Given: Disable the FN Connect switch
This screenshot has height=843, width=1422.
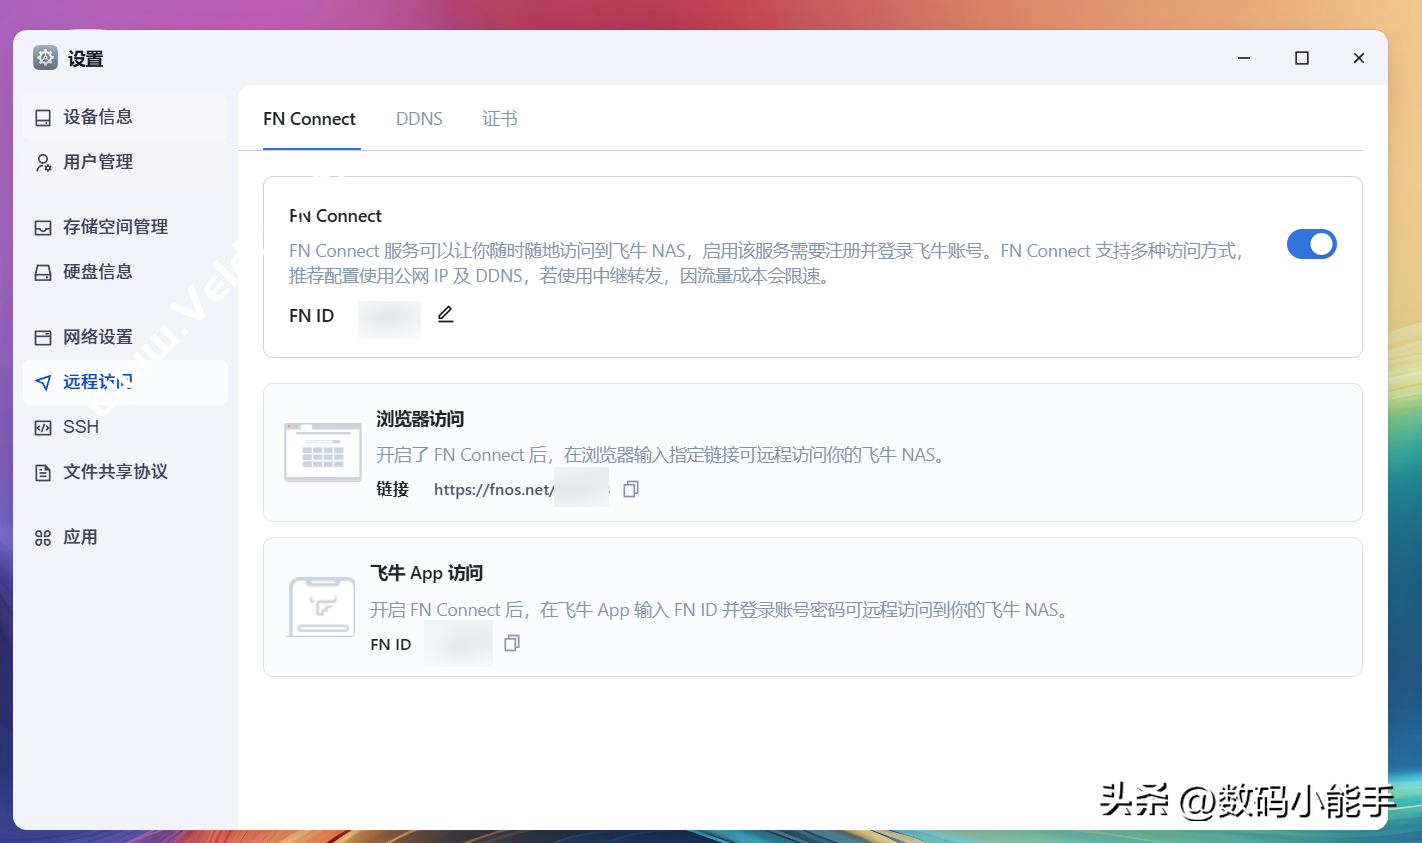Looking at the screenshot, I should pyautogui.click(x=1312, y=244).
